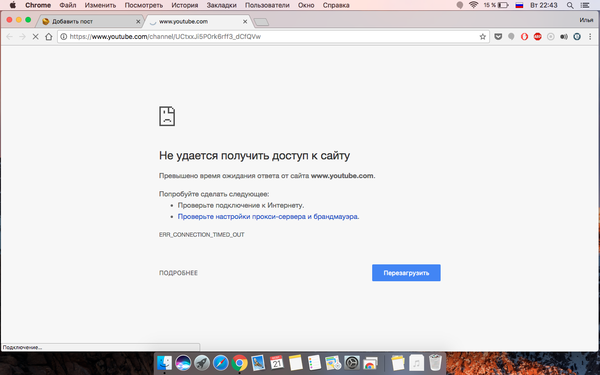Open the Apple menu
Viewport: 600px width, 375px height.
pyautogui.click(x=13, y=5)
